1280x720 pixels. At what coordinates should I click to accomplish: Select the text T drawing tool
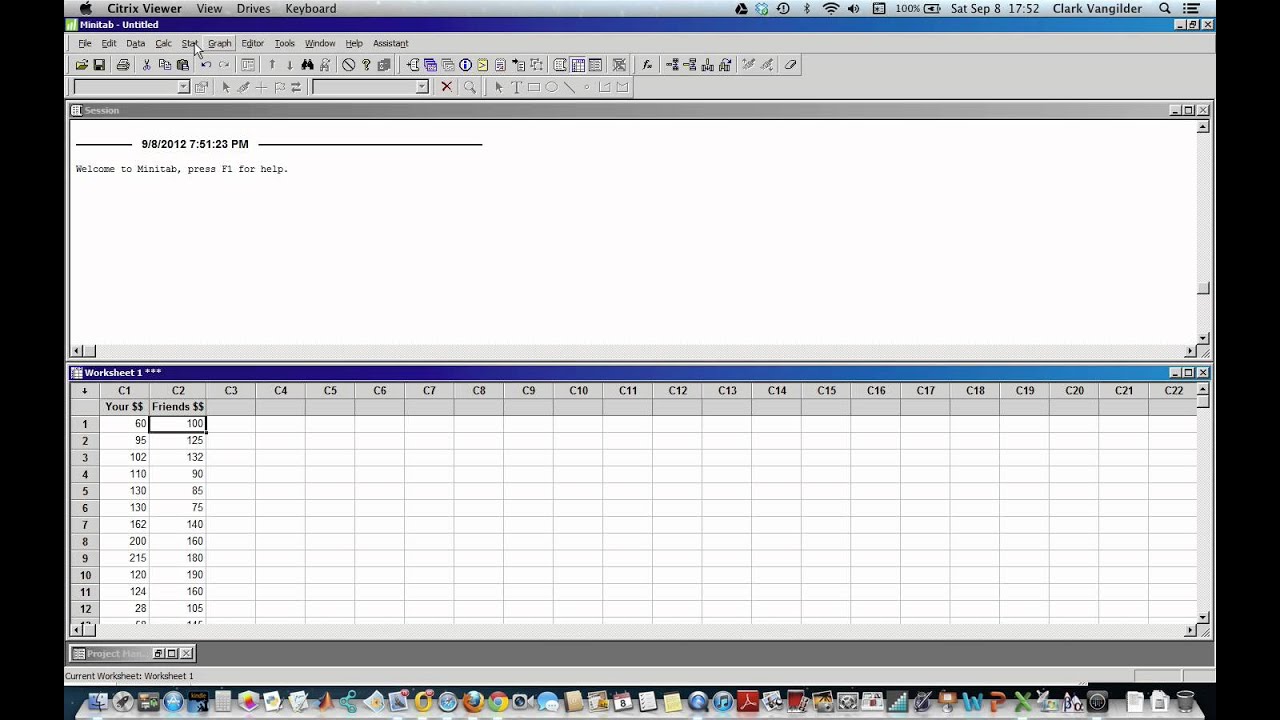[516, 87]
